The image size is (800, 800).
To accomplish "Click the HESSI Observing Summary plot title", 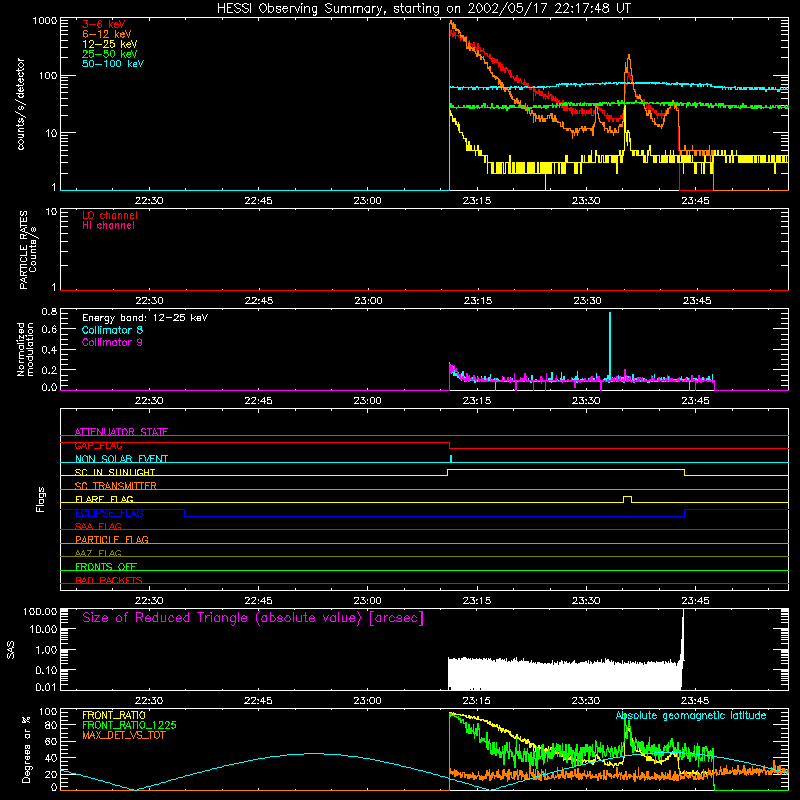I will [x=424, y=9].
